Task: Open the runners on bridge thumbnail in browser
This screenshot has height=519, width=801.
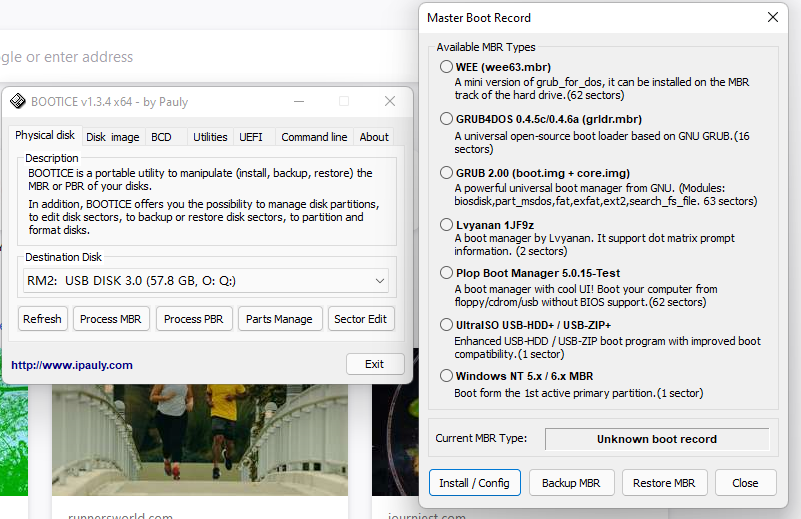Action: point(200,439)
